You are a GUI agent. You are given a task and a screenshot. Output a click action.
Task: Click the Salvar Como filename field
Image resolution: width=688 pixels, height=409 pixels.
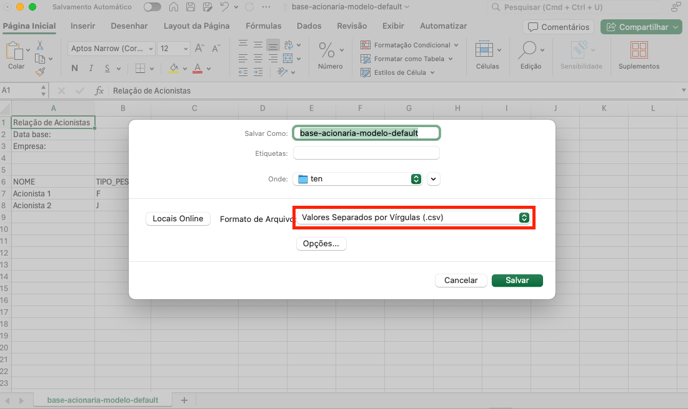(366, 133)
